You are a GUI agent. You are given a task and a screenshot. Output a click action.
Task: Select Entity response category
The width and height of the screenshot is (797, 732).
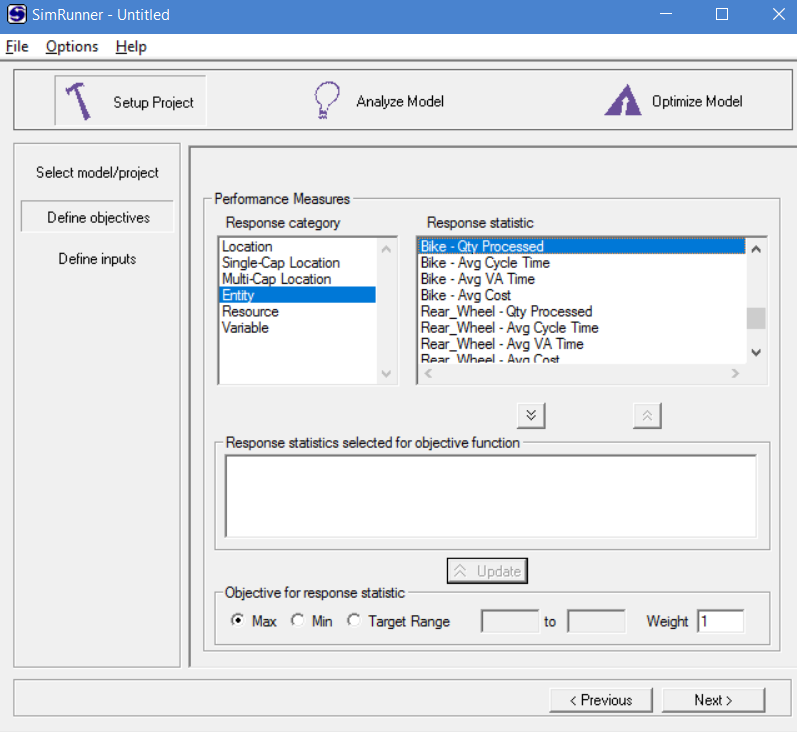click(298, 295)
